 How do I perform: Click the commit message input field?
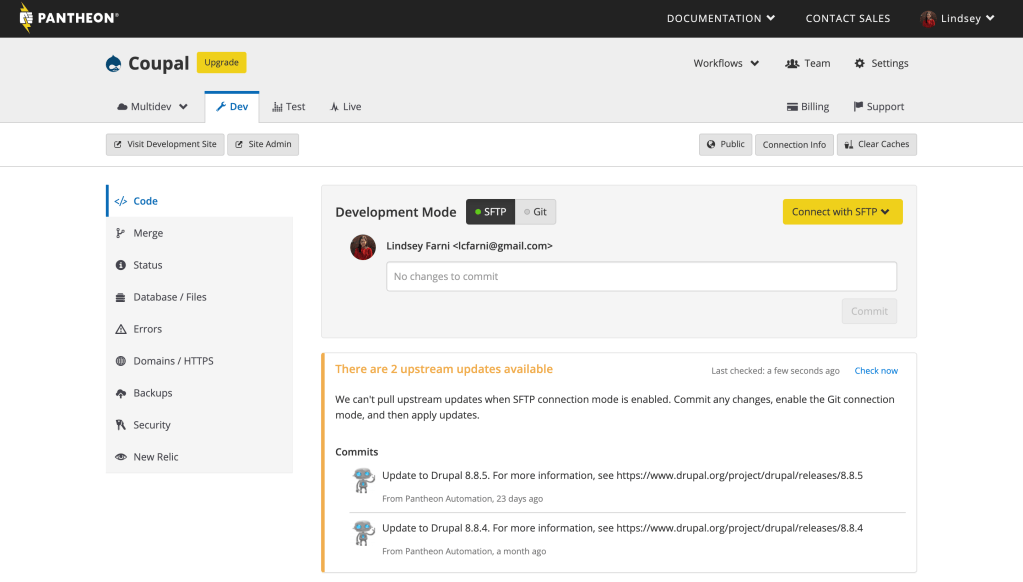click(x=641, y=276)
